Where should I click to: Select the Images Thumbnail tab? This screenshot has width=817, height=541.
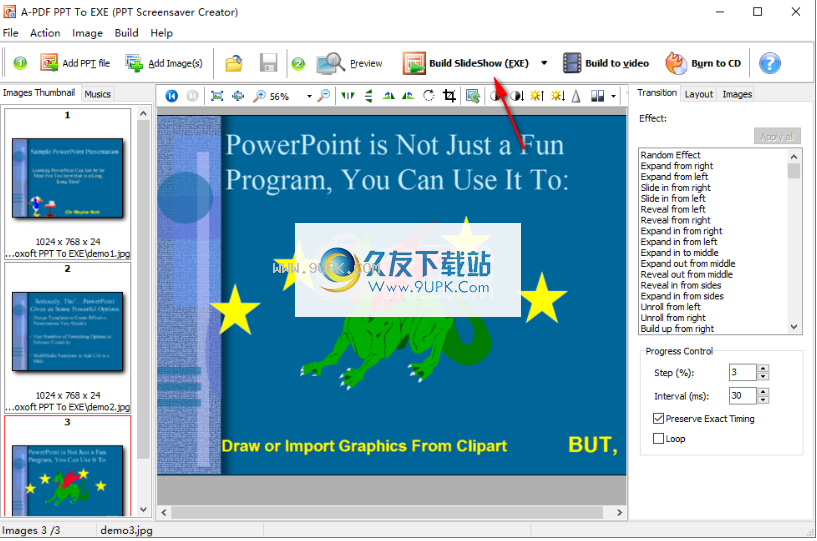(x=39, y=93)
